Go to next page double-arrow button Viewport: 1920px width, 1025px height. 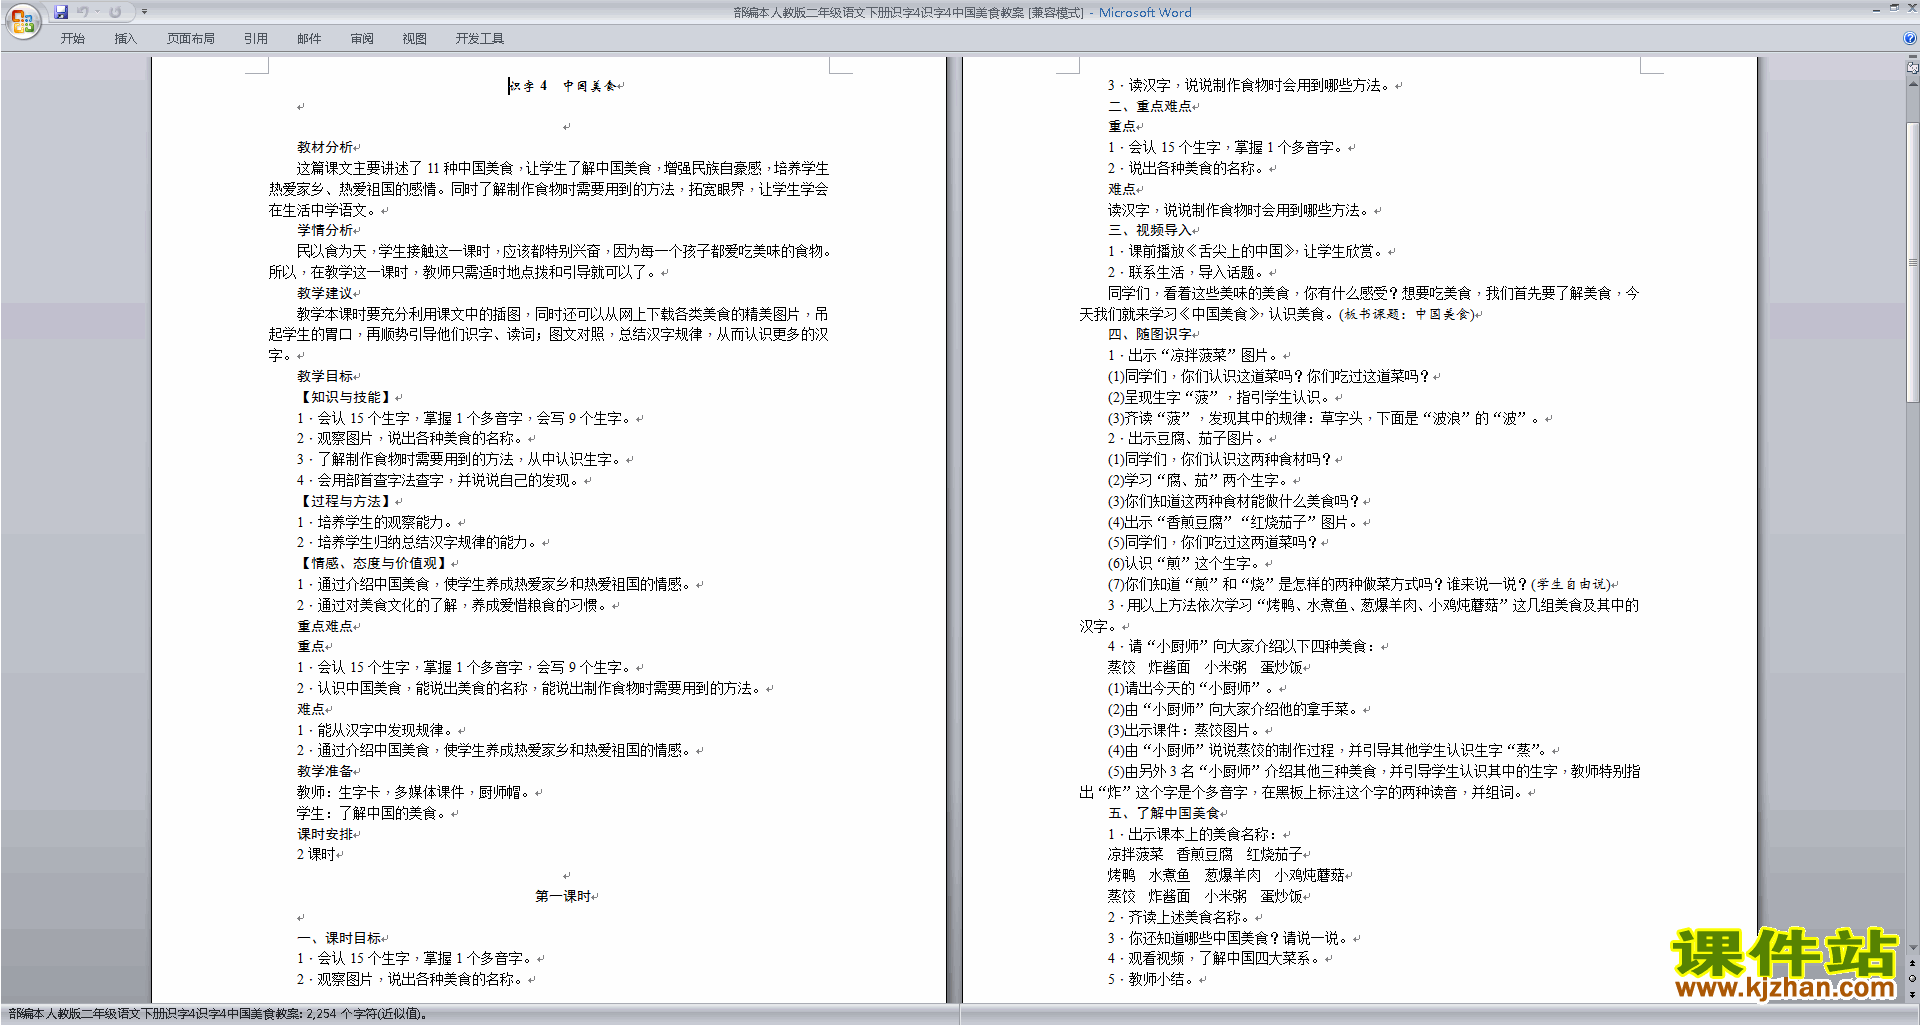(1913, 994)
